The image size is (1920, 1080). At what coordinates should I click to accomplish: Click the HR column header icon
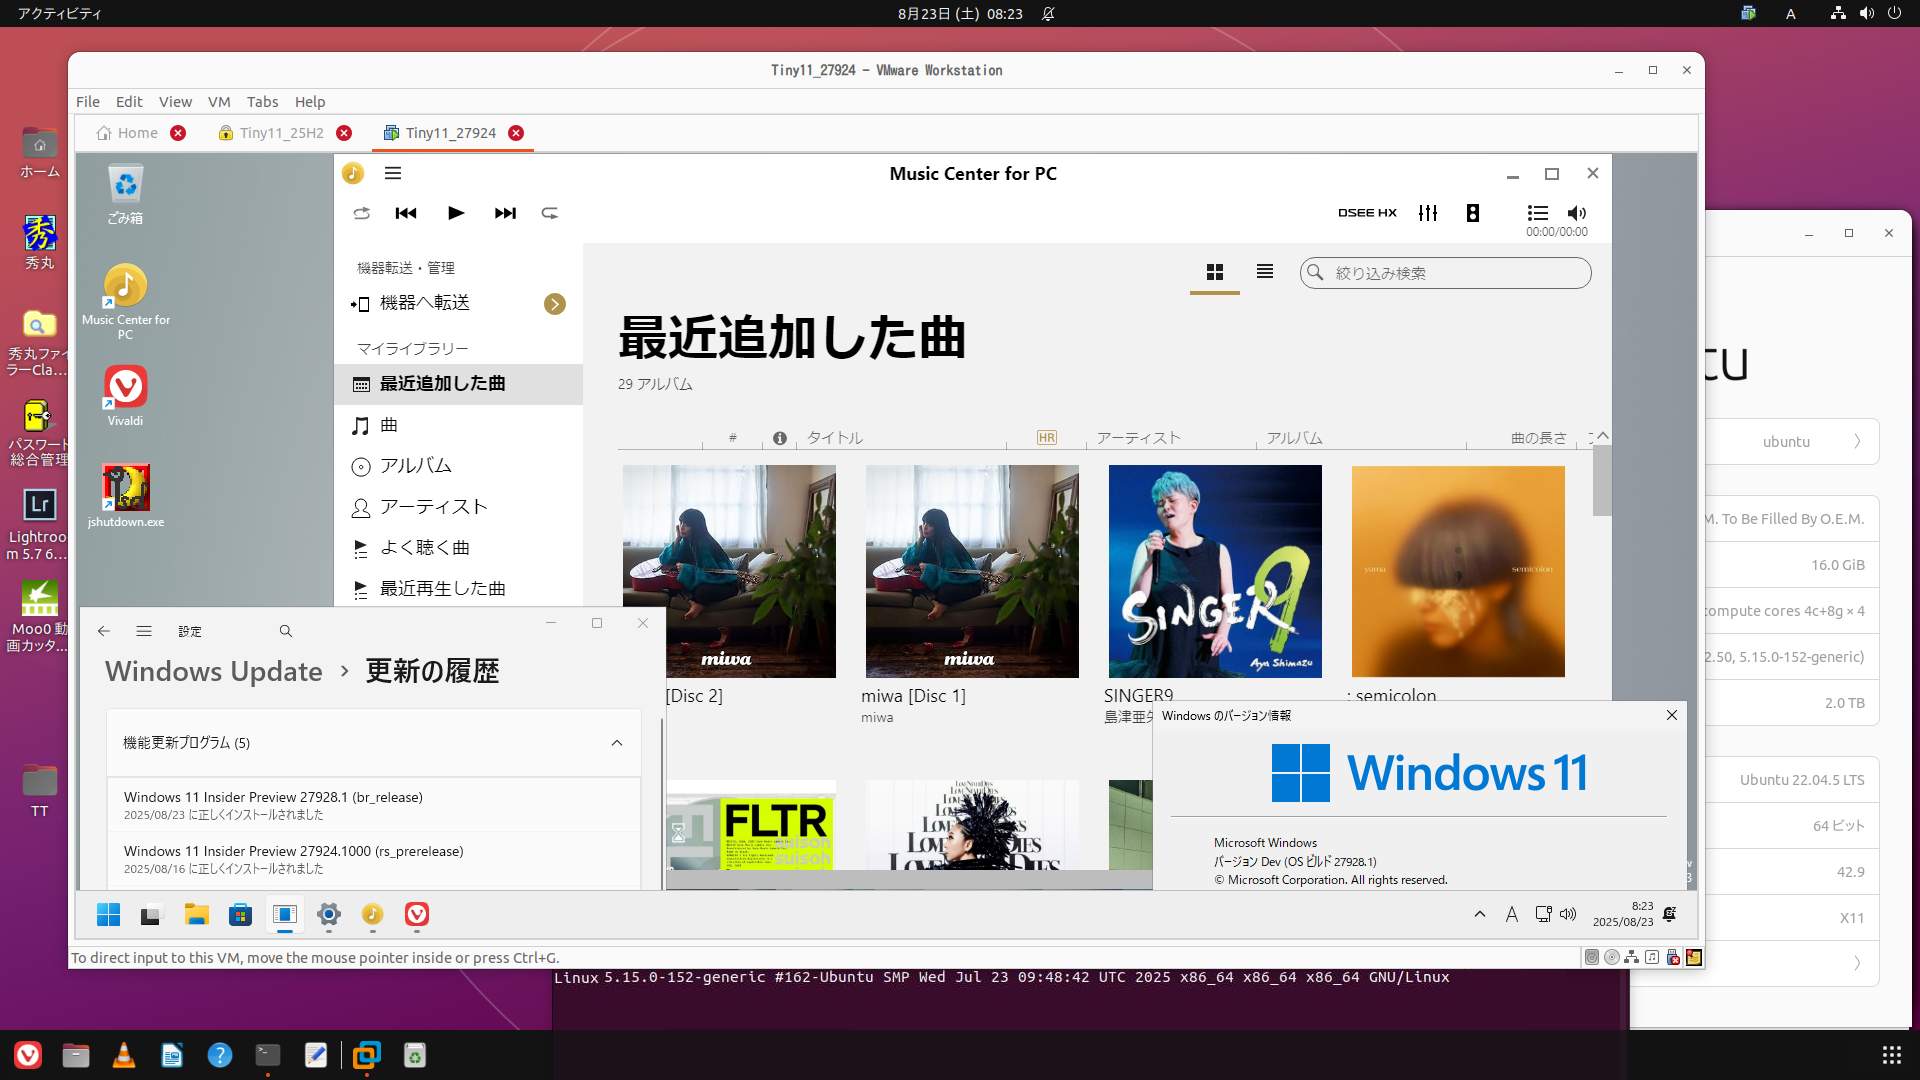point(1047,438)
